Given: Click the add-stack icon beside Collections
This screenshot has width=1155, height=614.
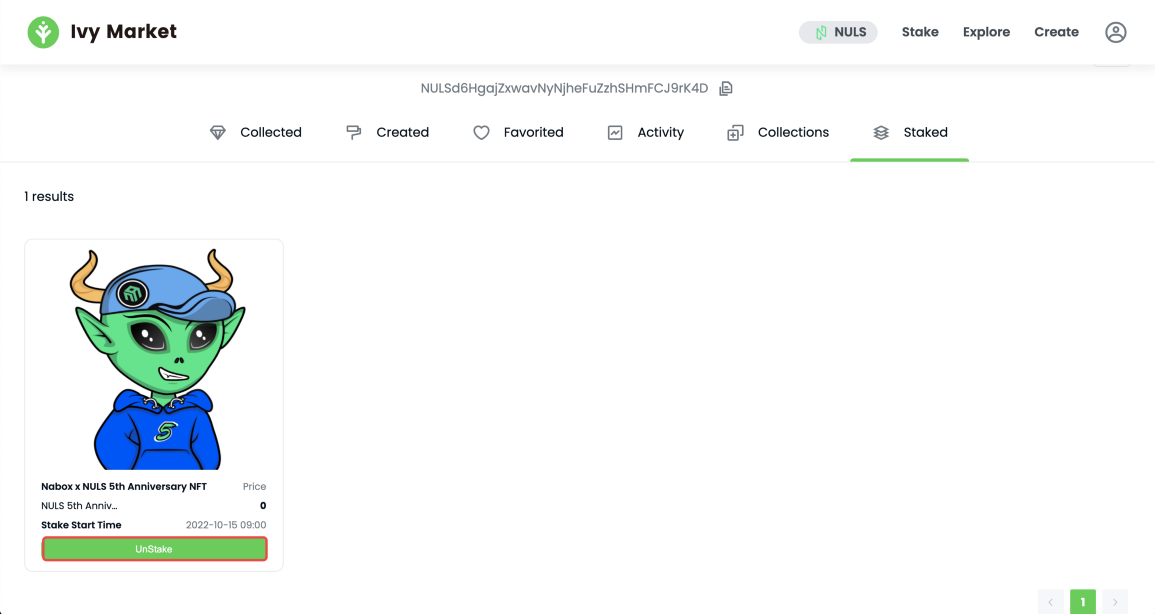Looking at the screenshot, I should pos(735,133).
